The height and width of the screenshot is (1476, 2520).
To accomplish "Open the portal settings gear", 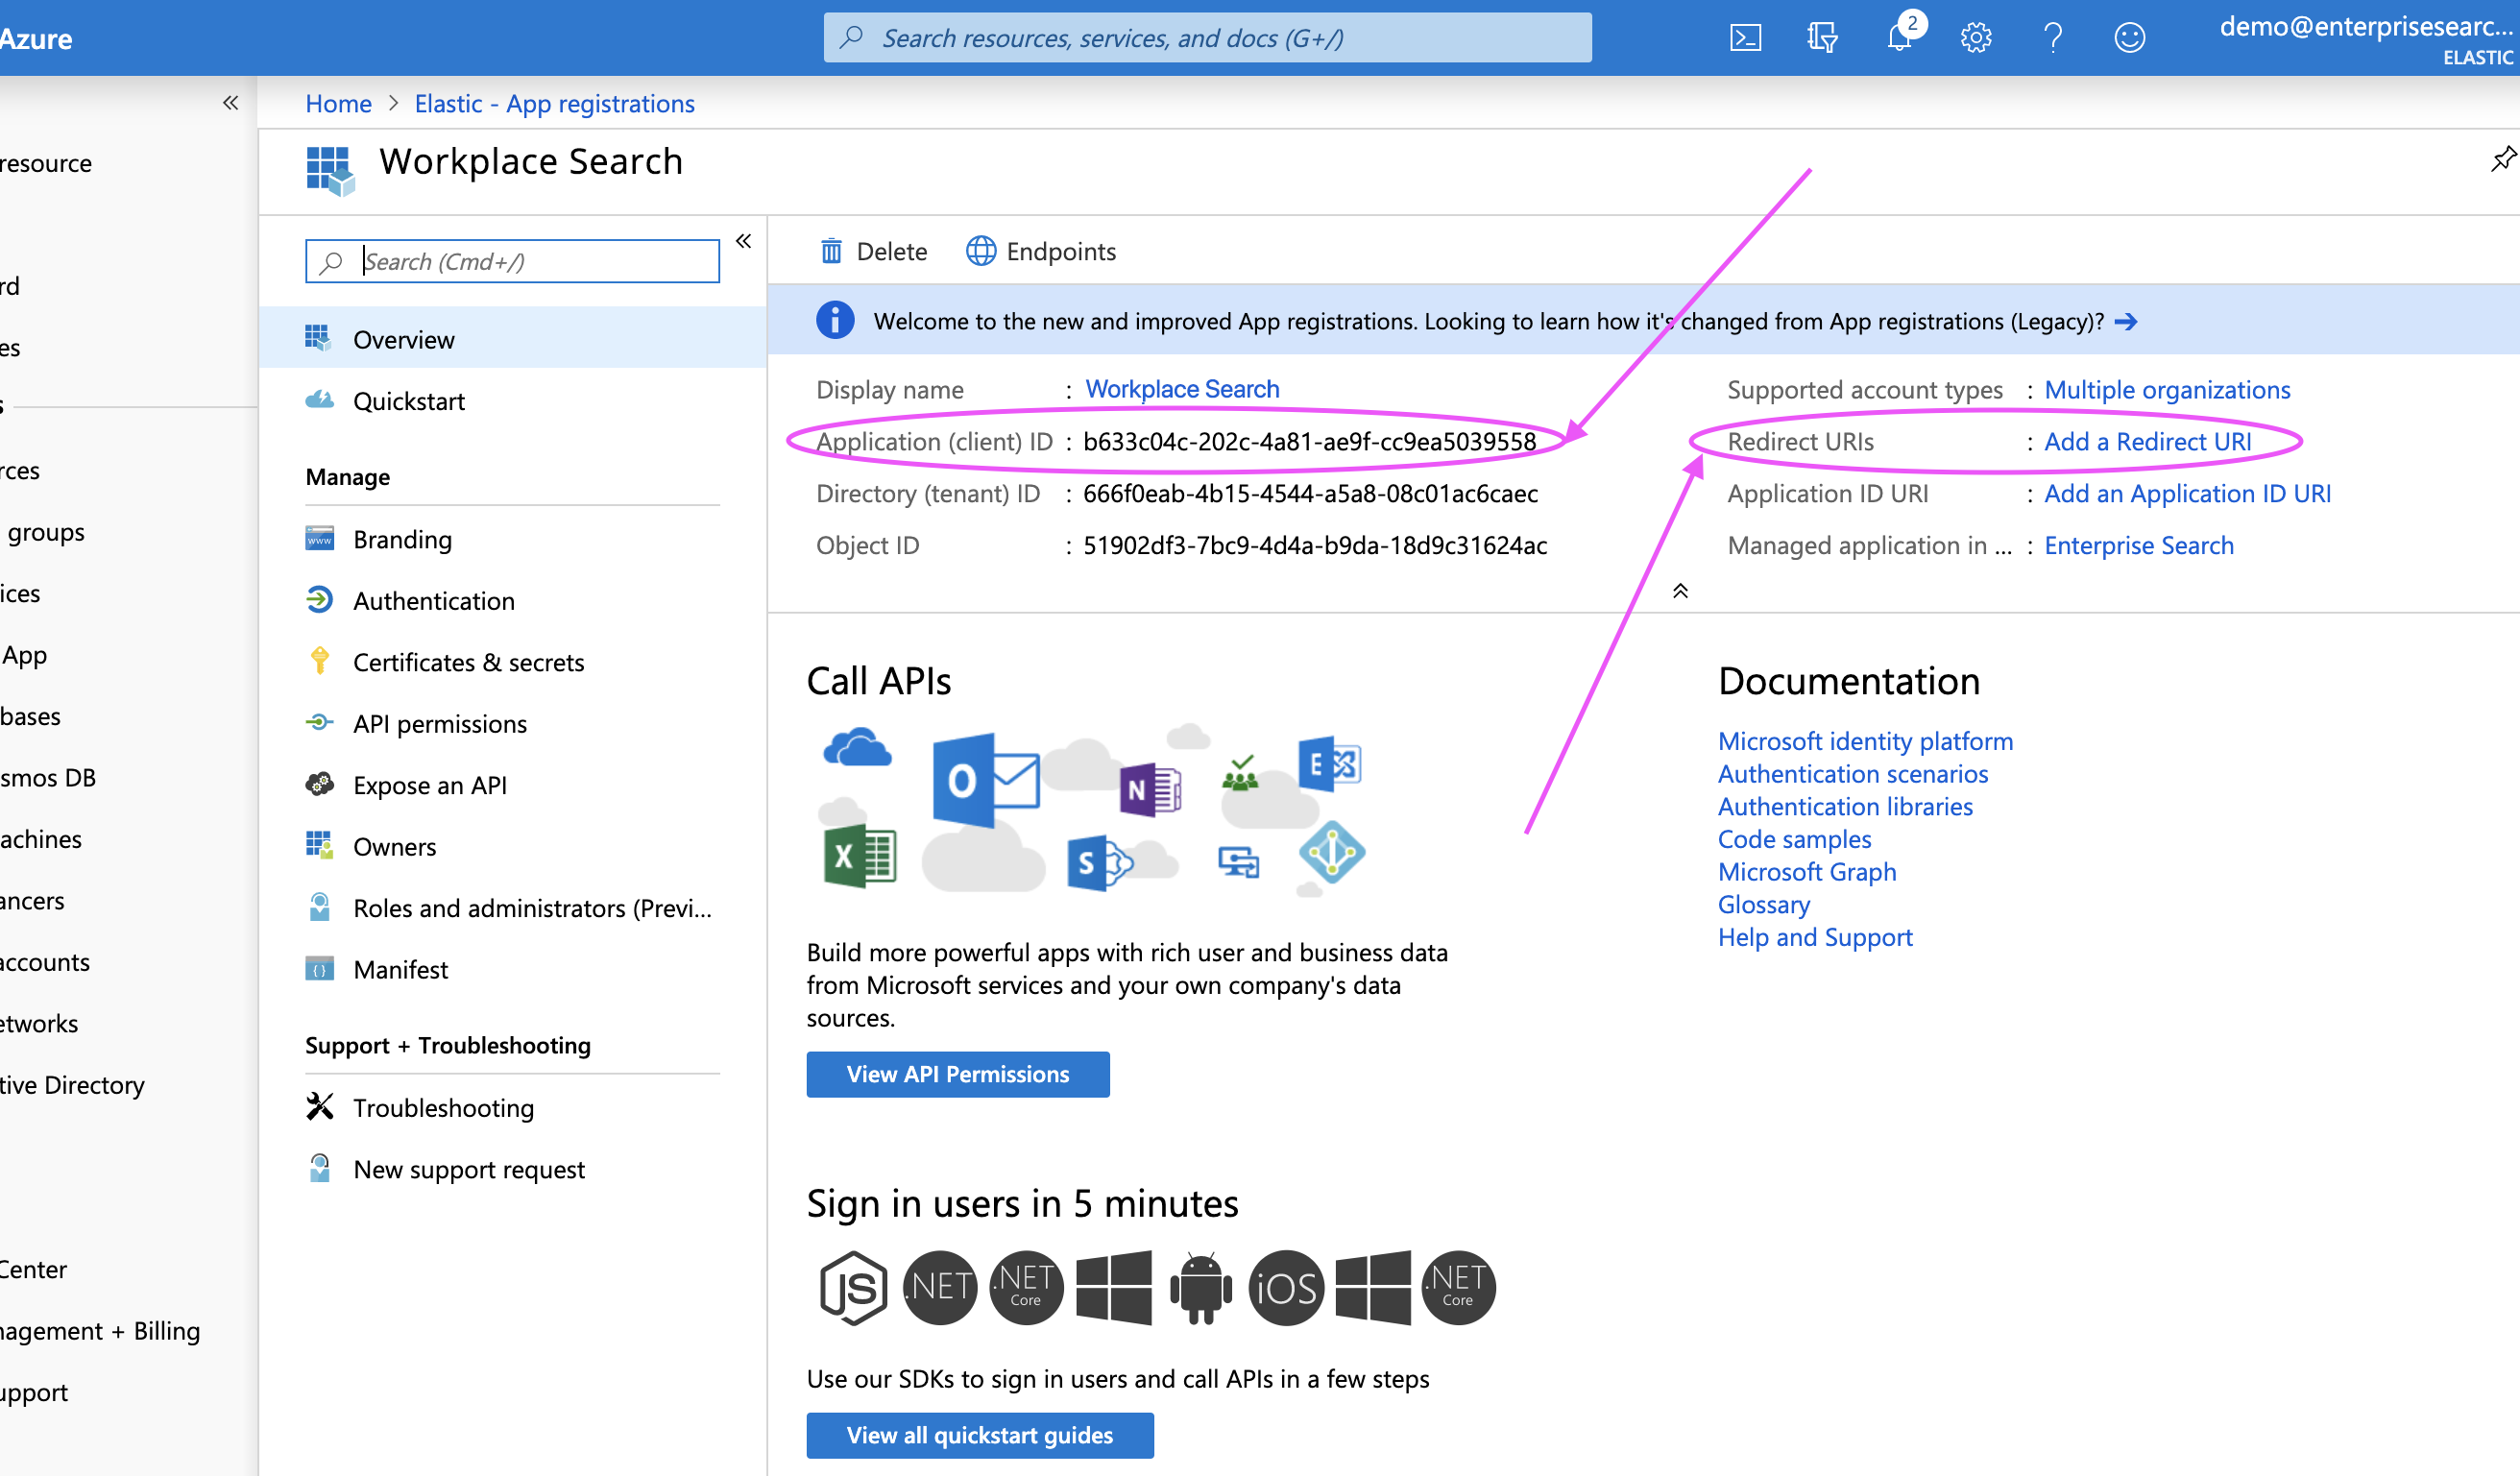I will click(1976, 38).
